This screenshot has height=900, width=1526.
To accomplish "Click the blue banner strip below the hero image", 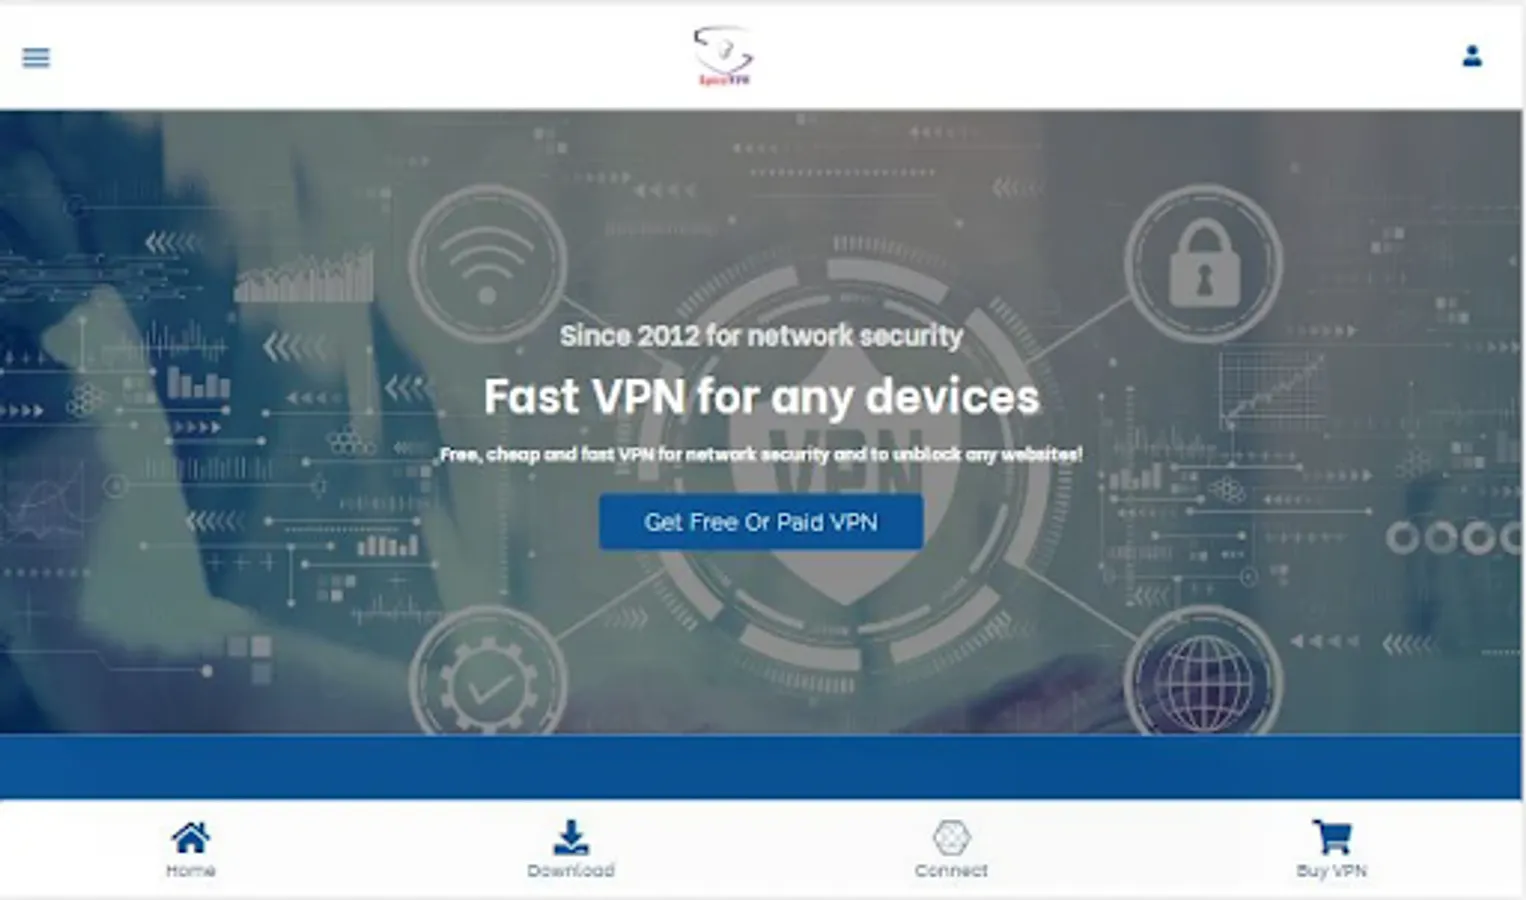I will 761,767.
